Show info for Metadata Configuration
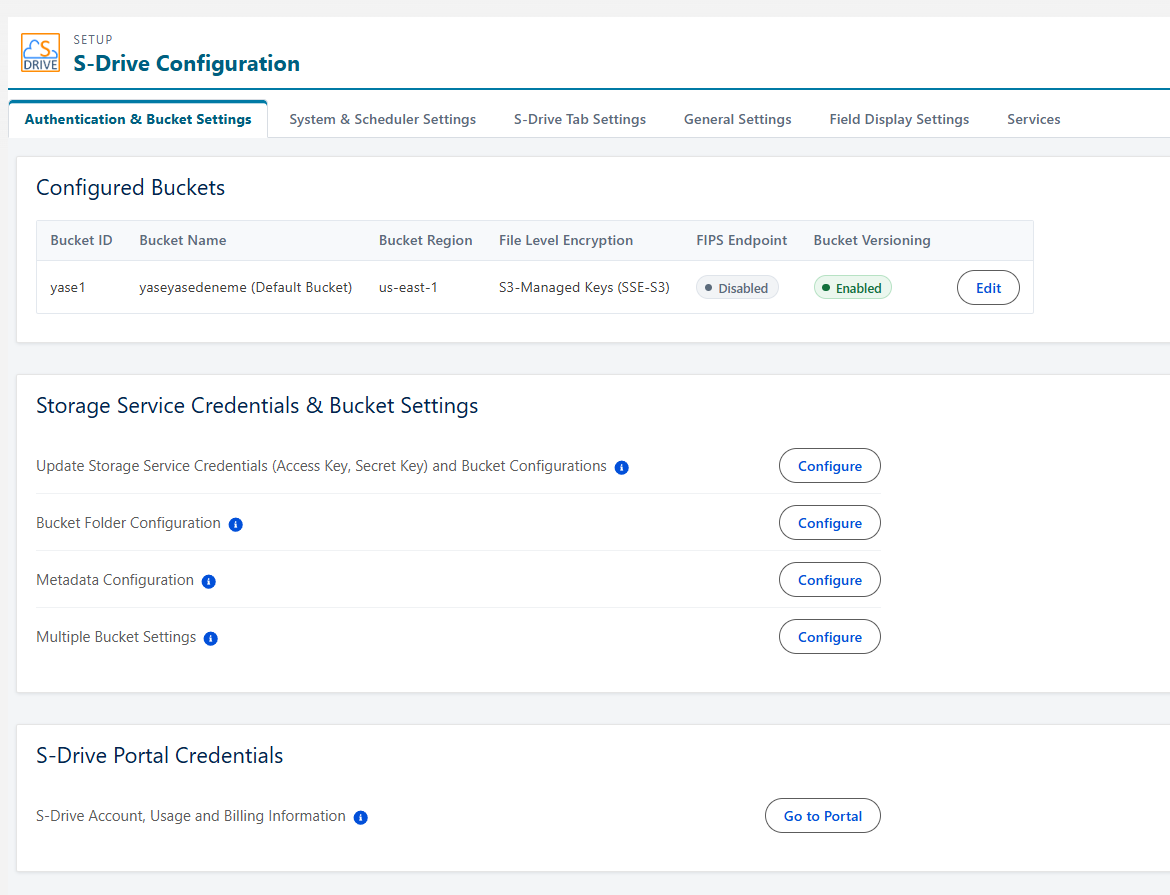The width and height of the screenshot is (1170, 895). (209, 581)
